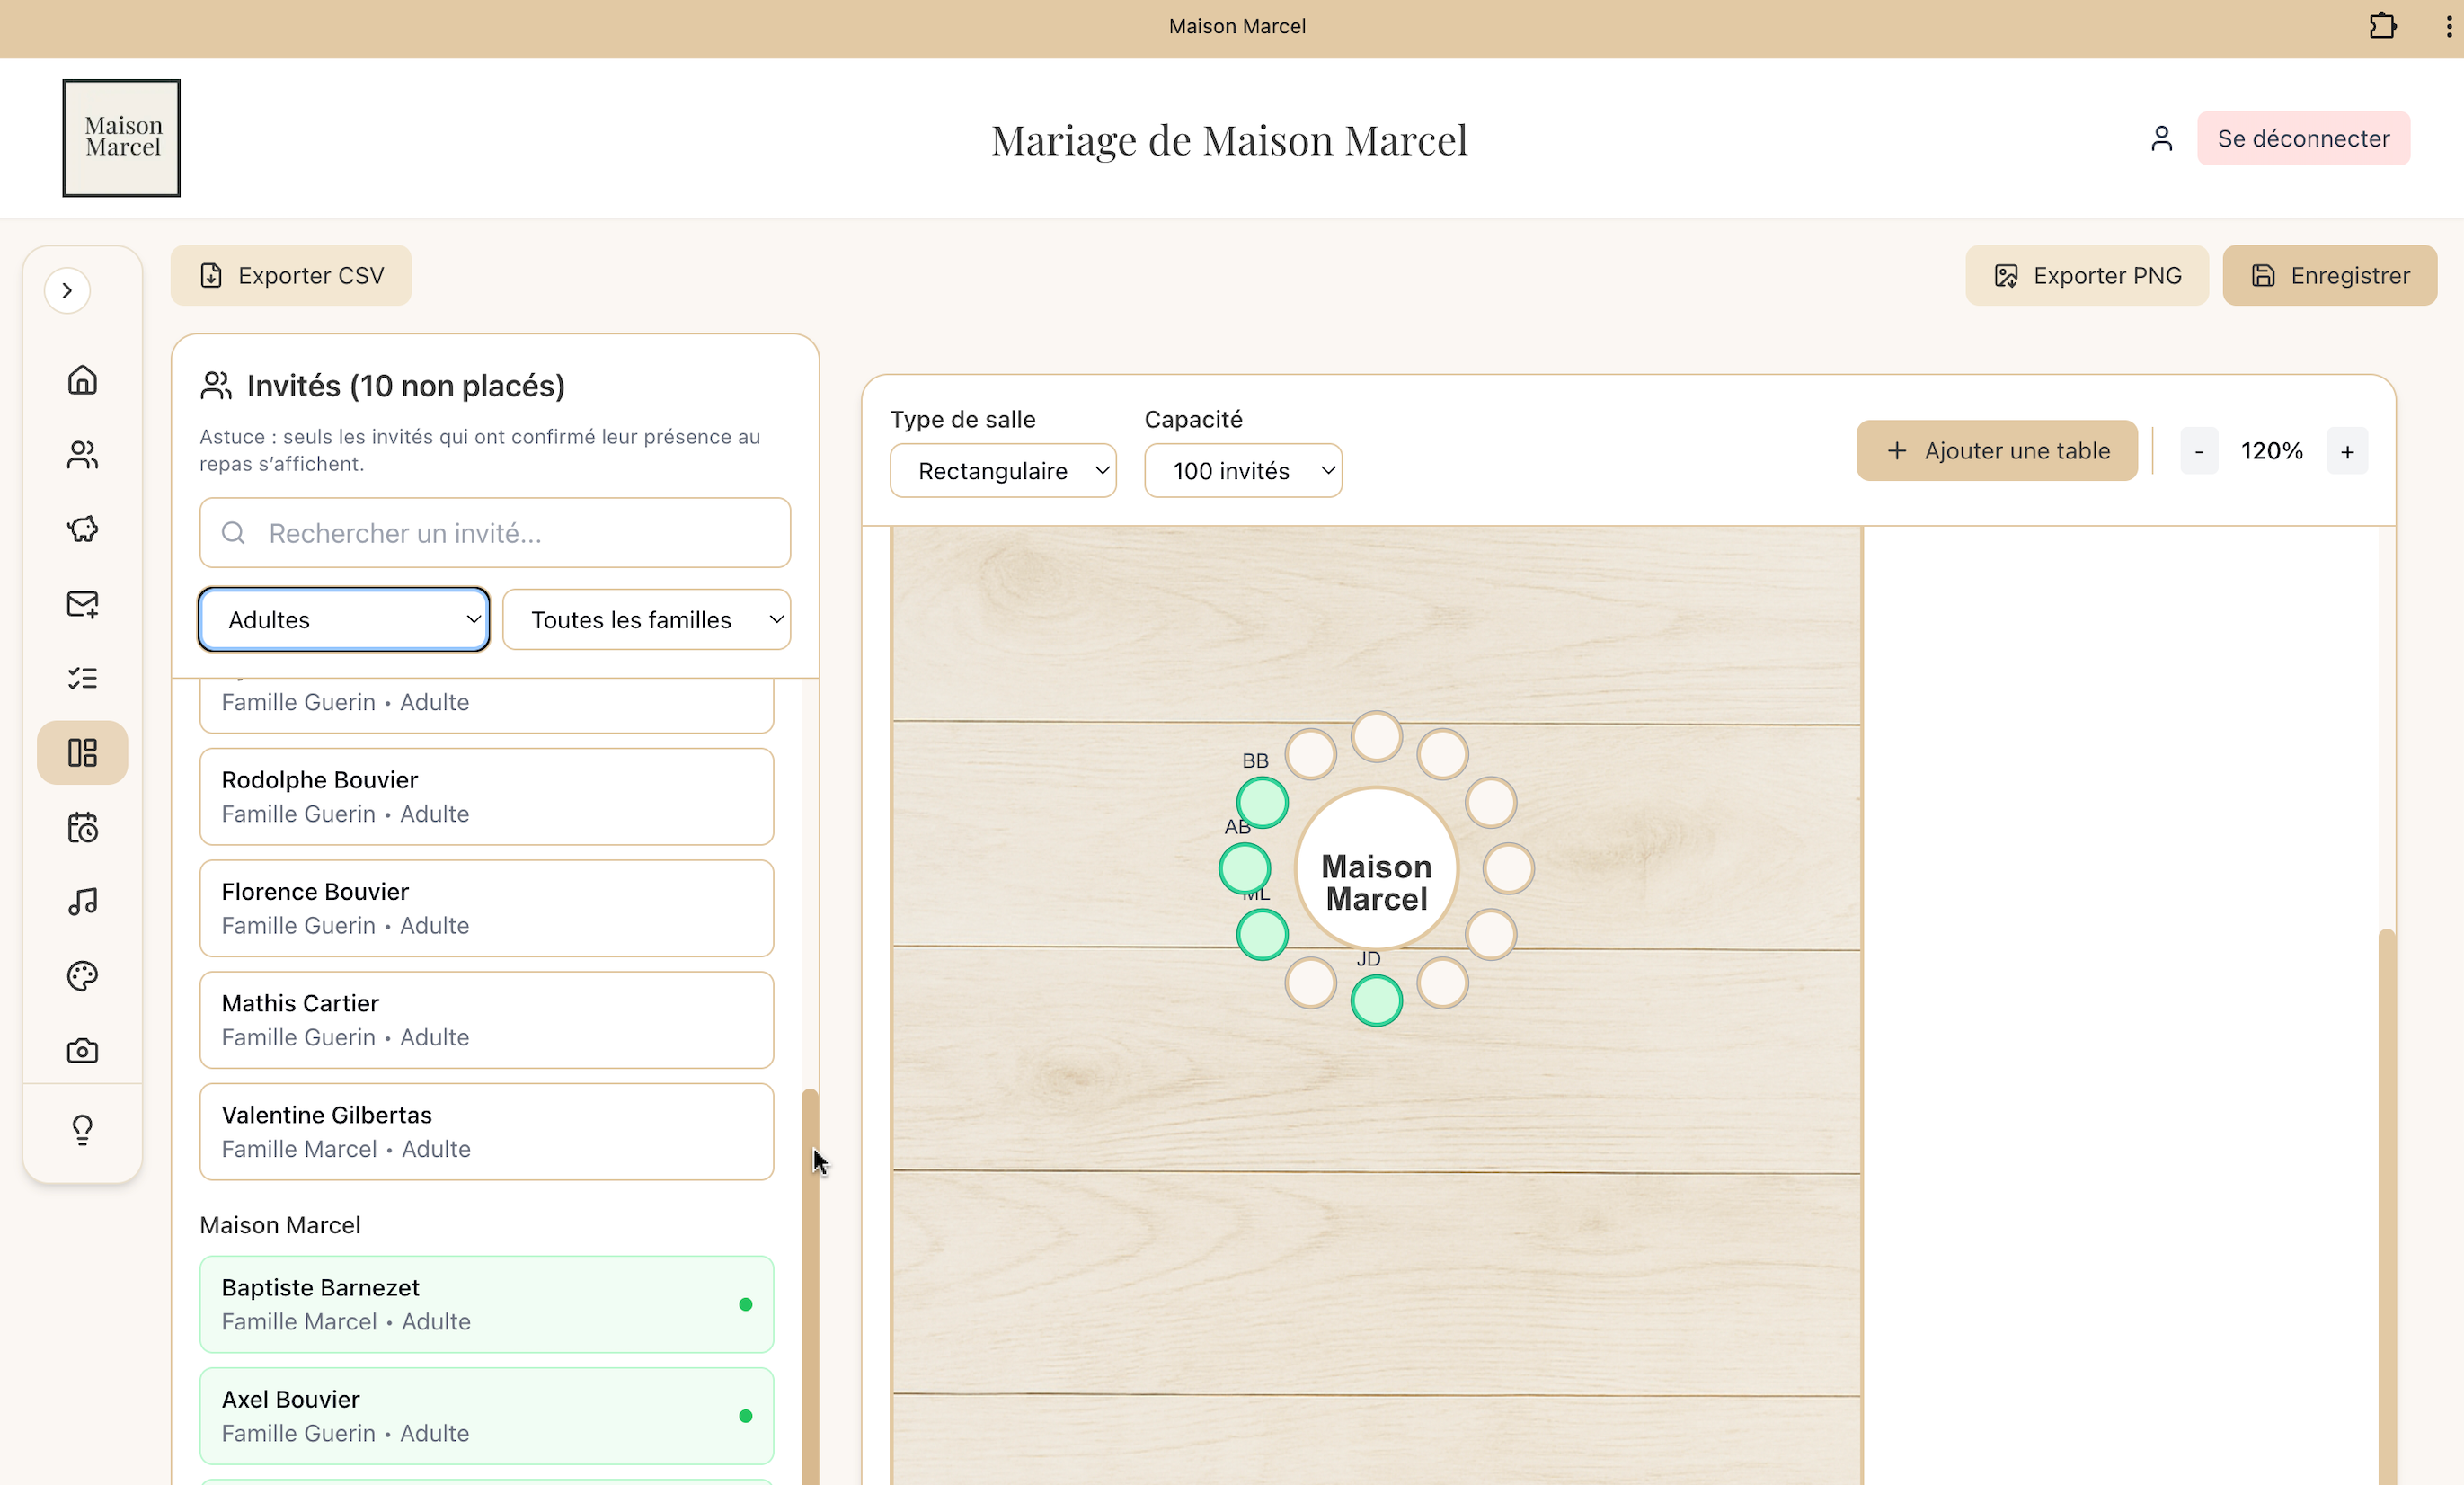Viewport: 2464px width, 1485px height.
Task: Open the home sidebar icon
Action: point(82,380)
